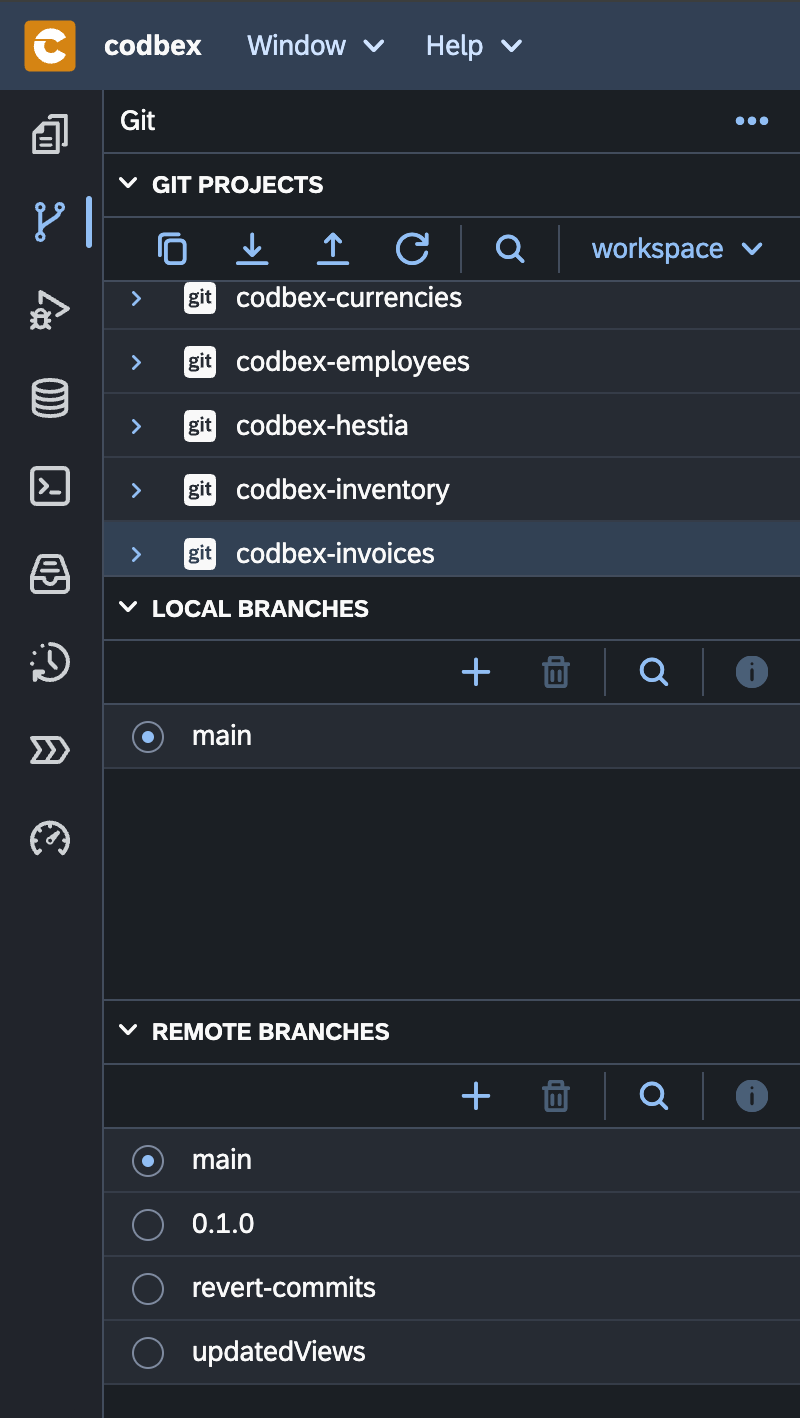Click the REMOTE BRANCHES section heading
This screenshot has height=1418, width=800.
click(x=271, y=1032)
